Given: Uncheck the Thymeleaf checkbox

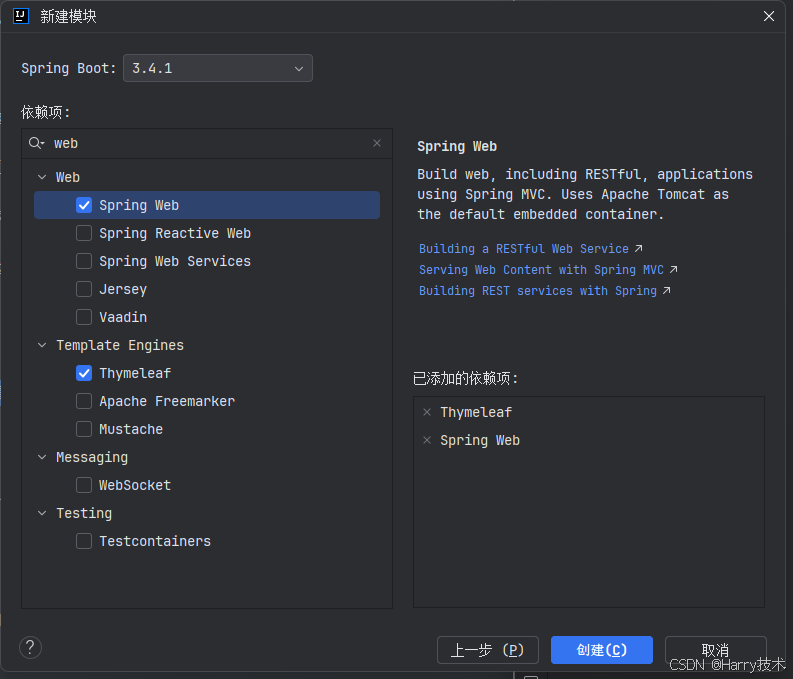Looking at the screenshot, I should pyautogui.click(x=84, y=373).
